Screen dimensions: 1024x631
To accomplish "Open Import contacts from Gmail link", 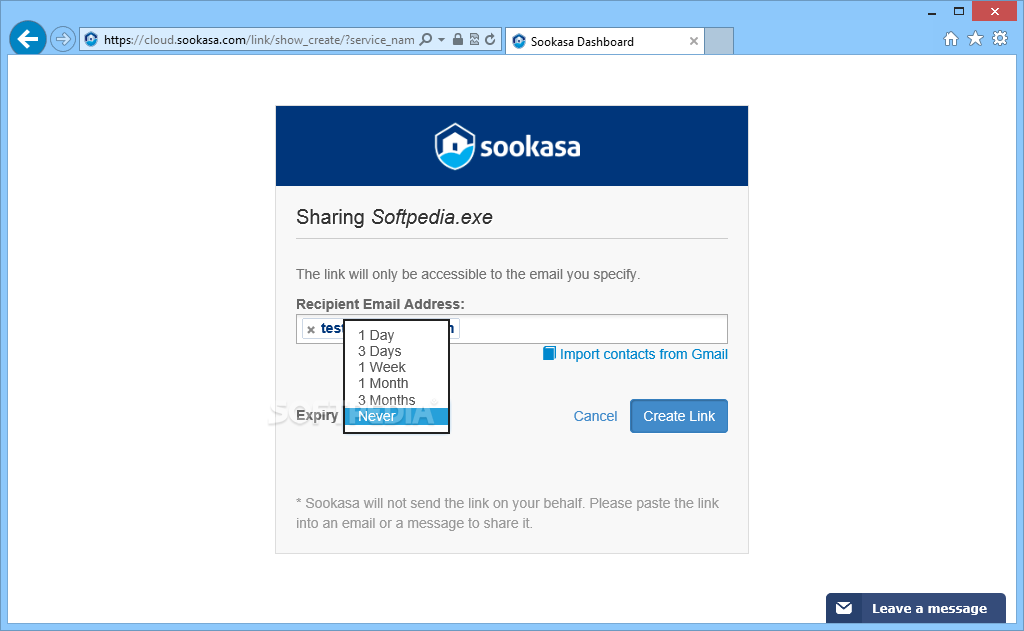I will pyautogui.click(x=643, y=354).
